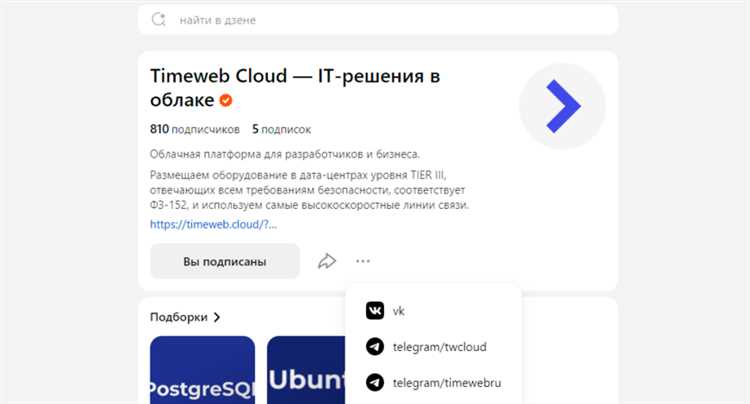
Task: Click the 'Timeweb Cloud — IT-решения в облаке' title
Action: [295, 88]
